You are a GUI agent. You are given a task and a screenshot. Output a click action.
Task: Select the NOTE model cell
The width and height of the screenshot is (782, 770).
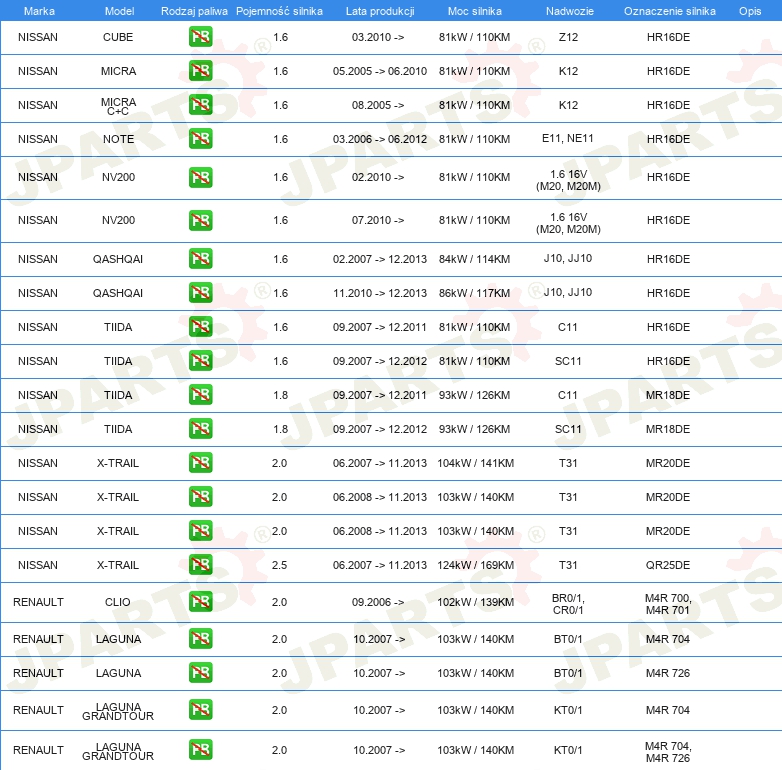pos(118,139)
